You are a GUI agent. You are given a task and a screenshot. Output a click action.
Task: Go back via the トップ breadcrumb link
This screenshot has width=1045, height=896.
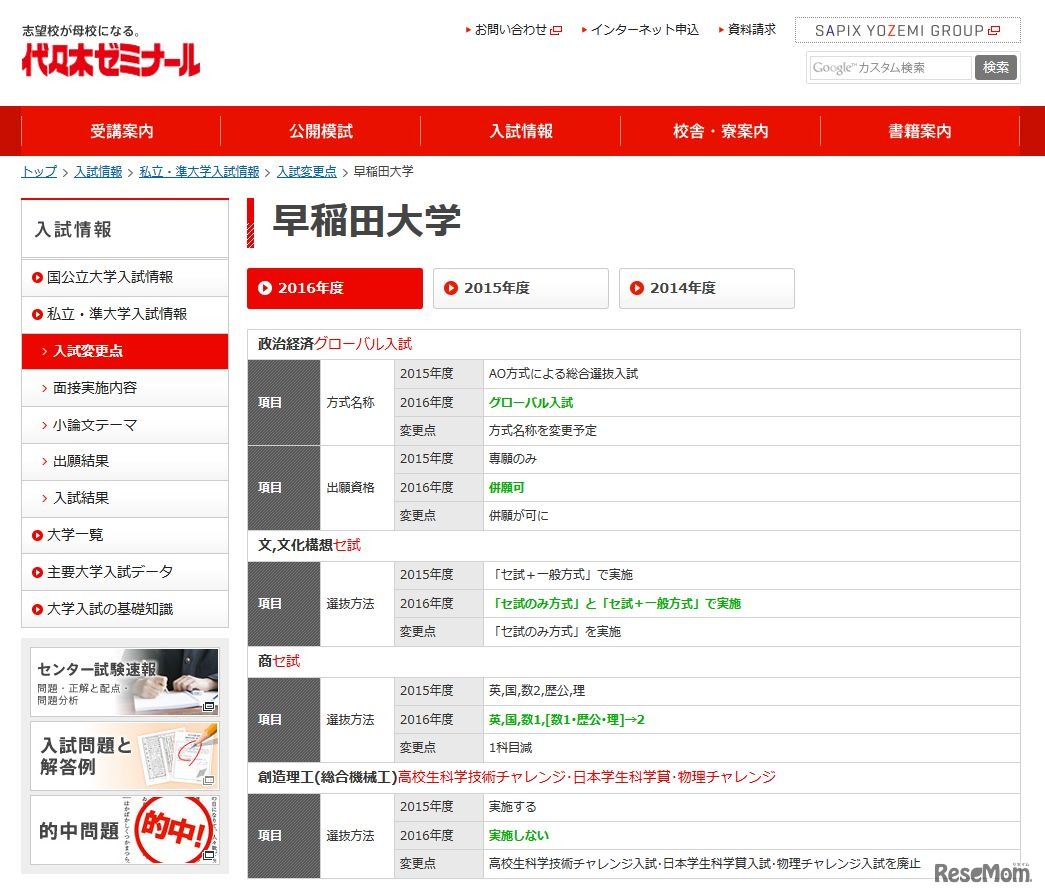tap(37, 171)
